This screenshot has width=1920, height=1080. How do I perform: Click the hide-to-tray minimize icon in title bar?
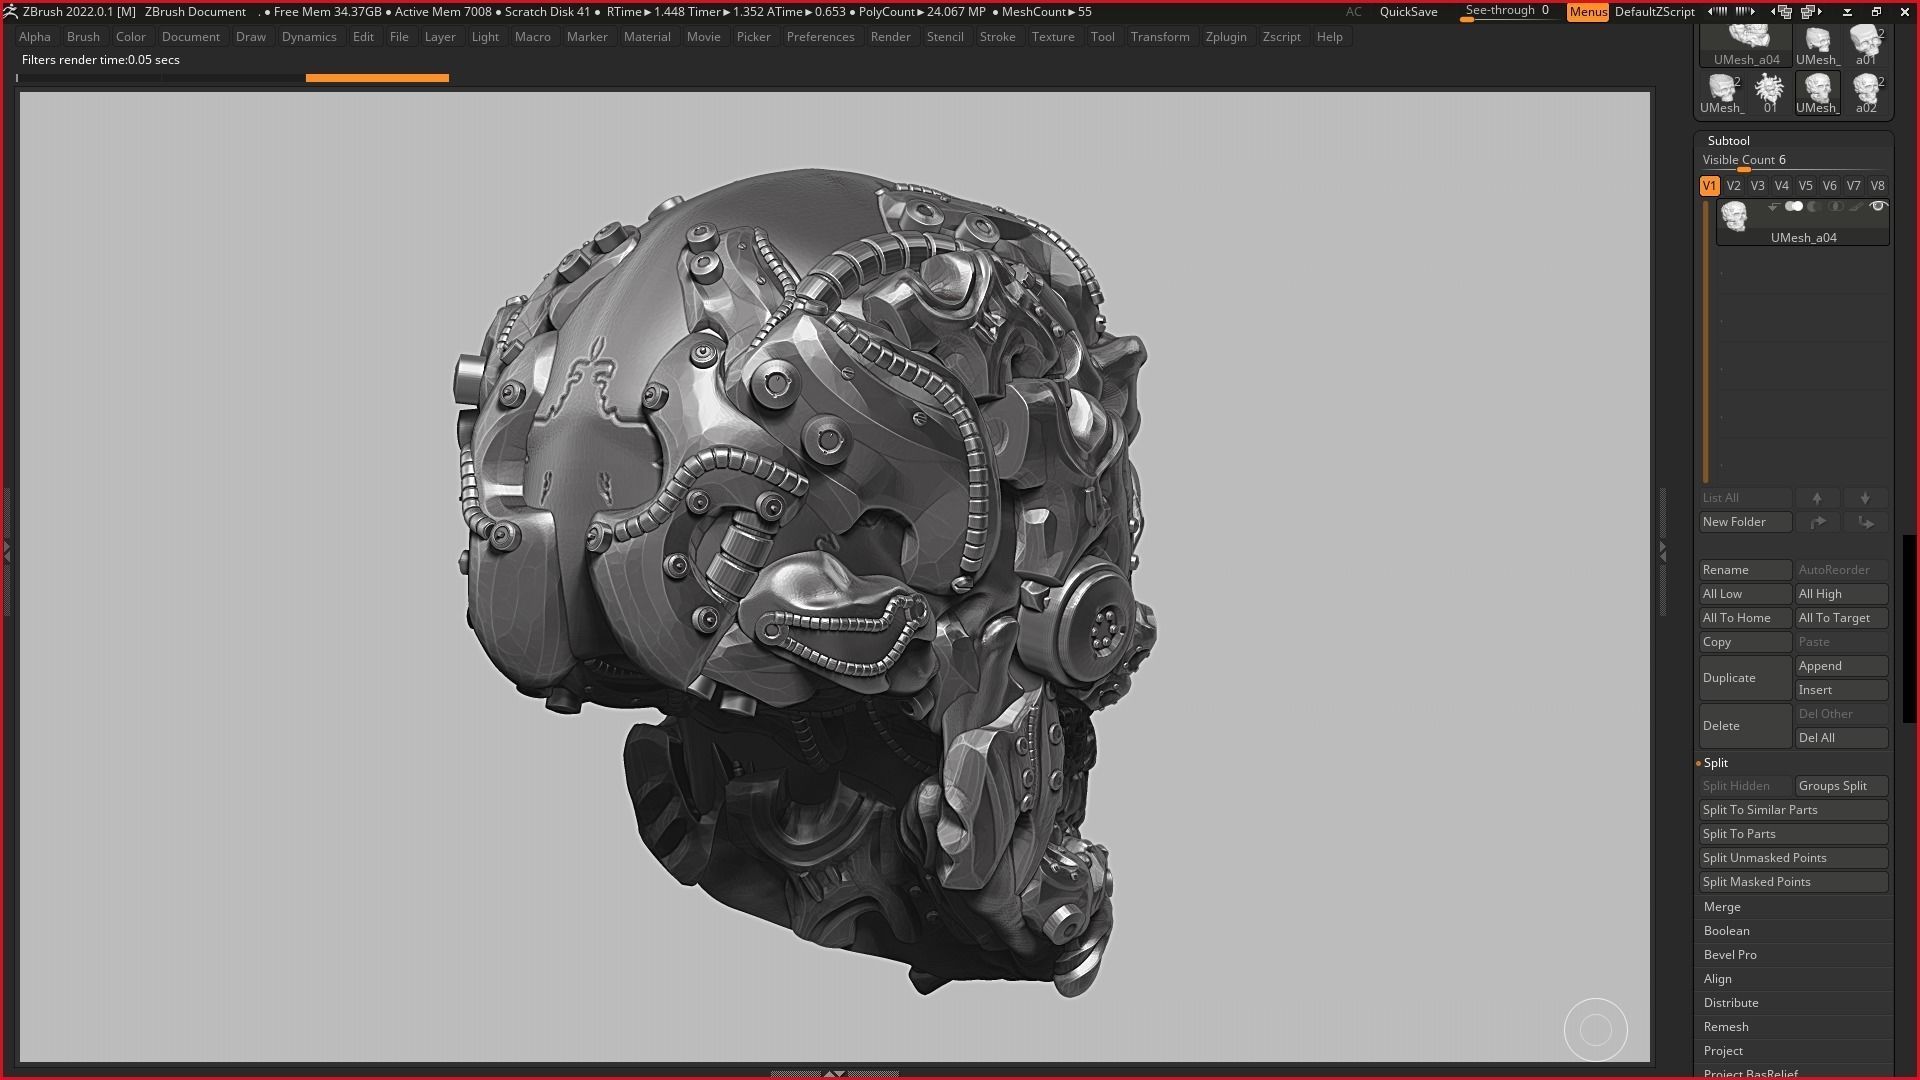(1847, 12)
